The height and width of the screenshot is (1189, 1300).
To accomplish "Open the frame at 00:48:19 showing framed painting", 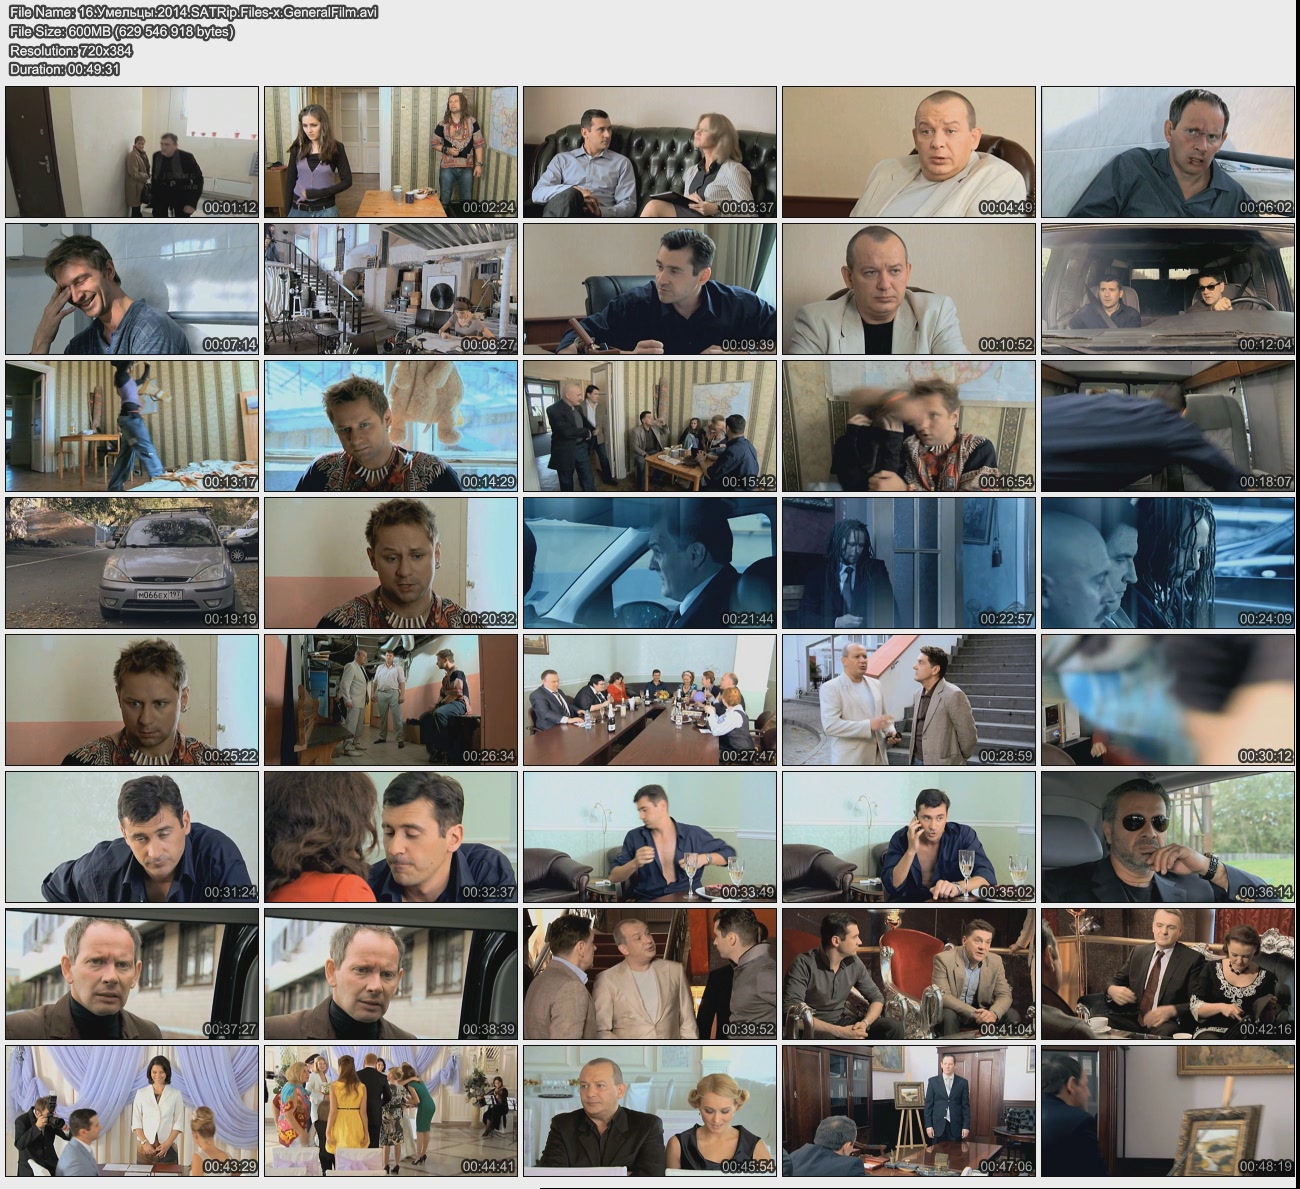I will (x=1167, y=1111).
